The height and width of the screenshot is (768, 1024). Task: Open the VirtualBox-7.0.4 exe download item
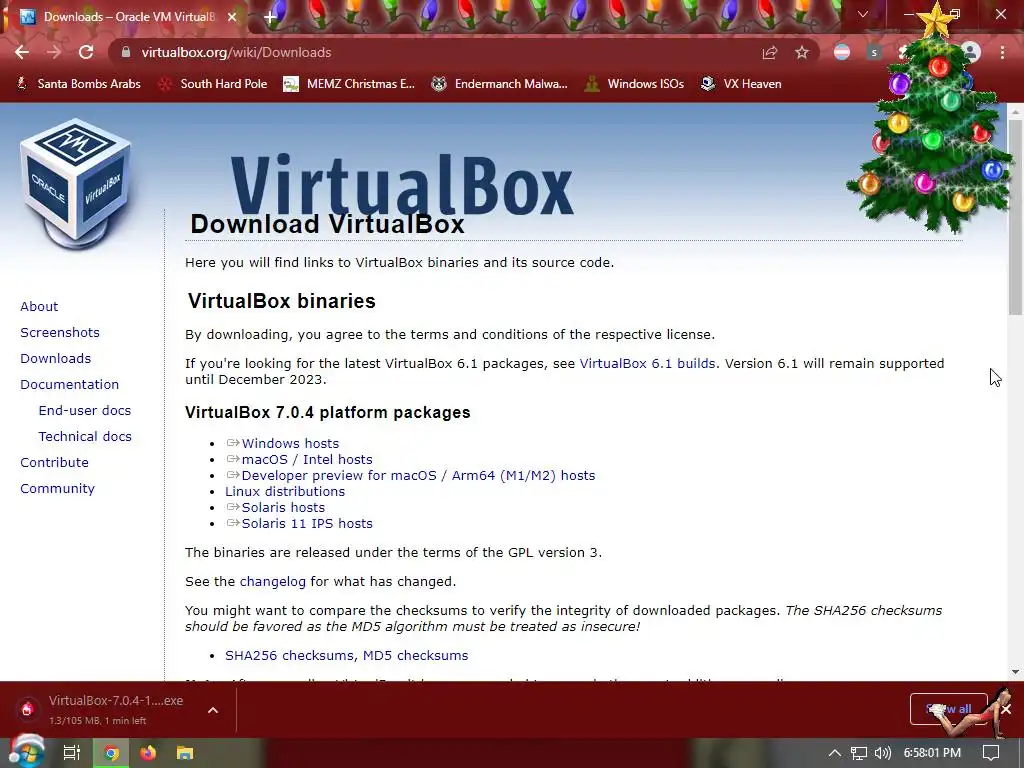coord(104,709)
